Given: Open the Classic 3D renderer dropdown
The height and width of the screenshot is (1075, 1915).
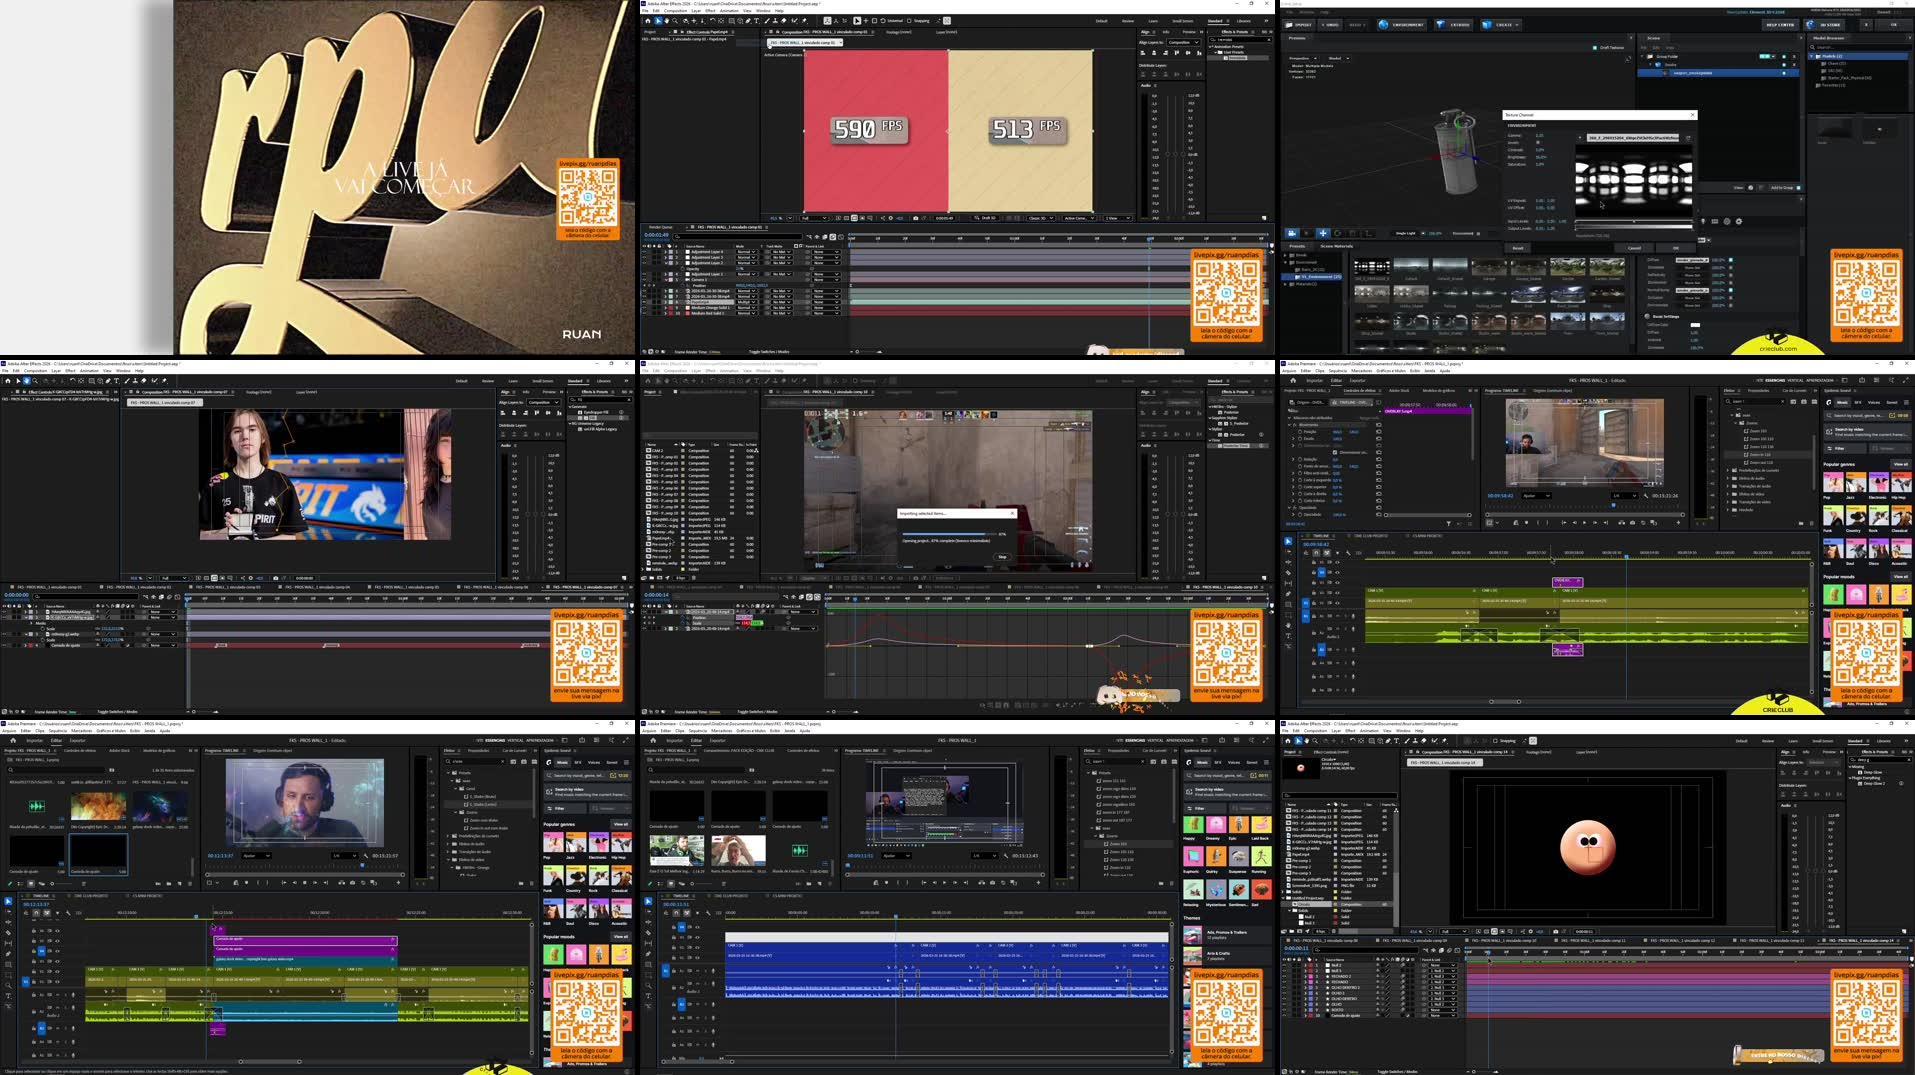Looking at the screenshot, I should coord(1040,218).
